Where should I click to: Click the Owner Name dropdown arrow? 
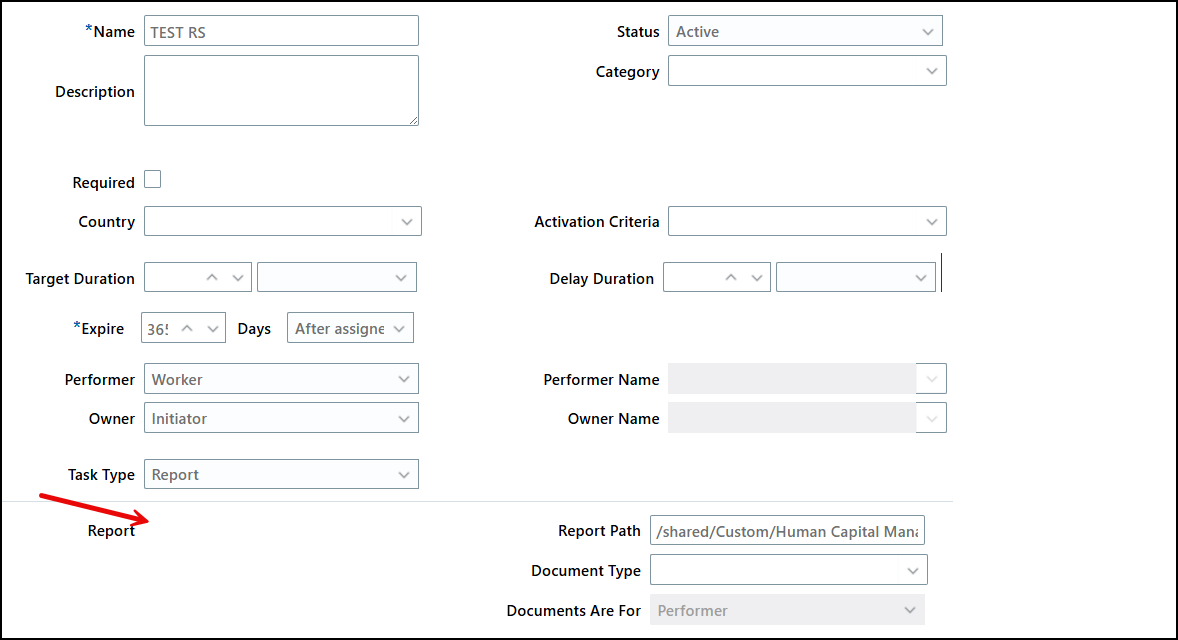[x=932, y=418]
